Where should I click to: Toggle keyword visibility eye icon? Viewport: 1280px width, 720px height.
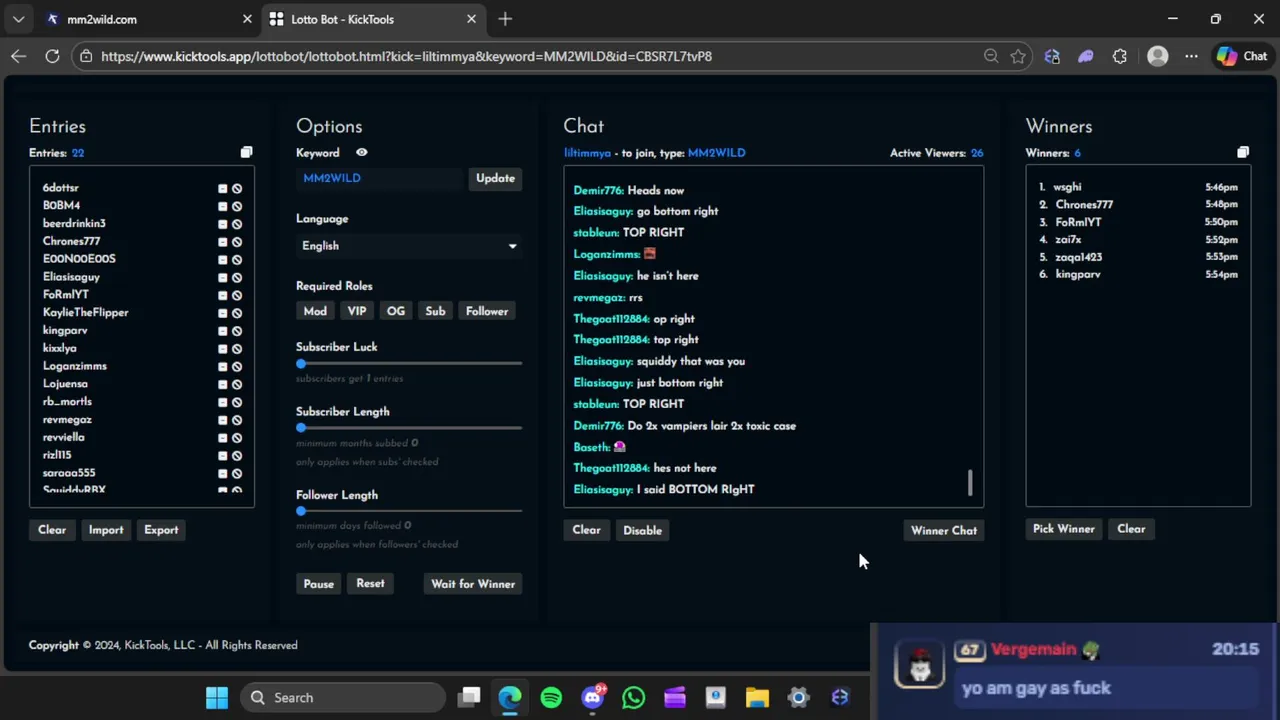[361, 153]
